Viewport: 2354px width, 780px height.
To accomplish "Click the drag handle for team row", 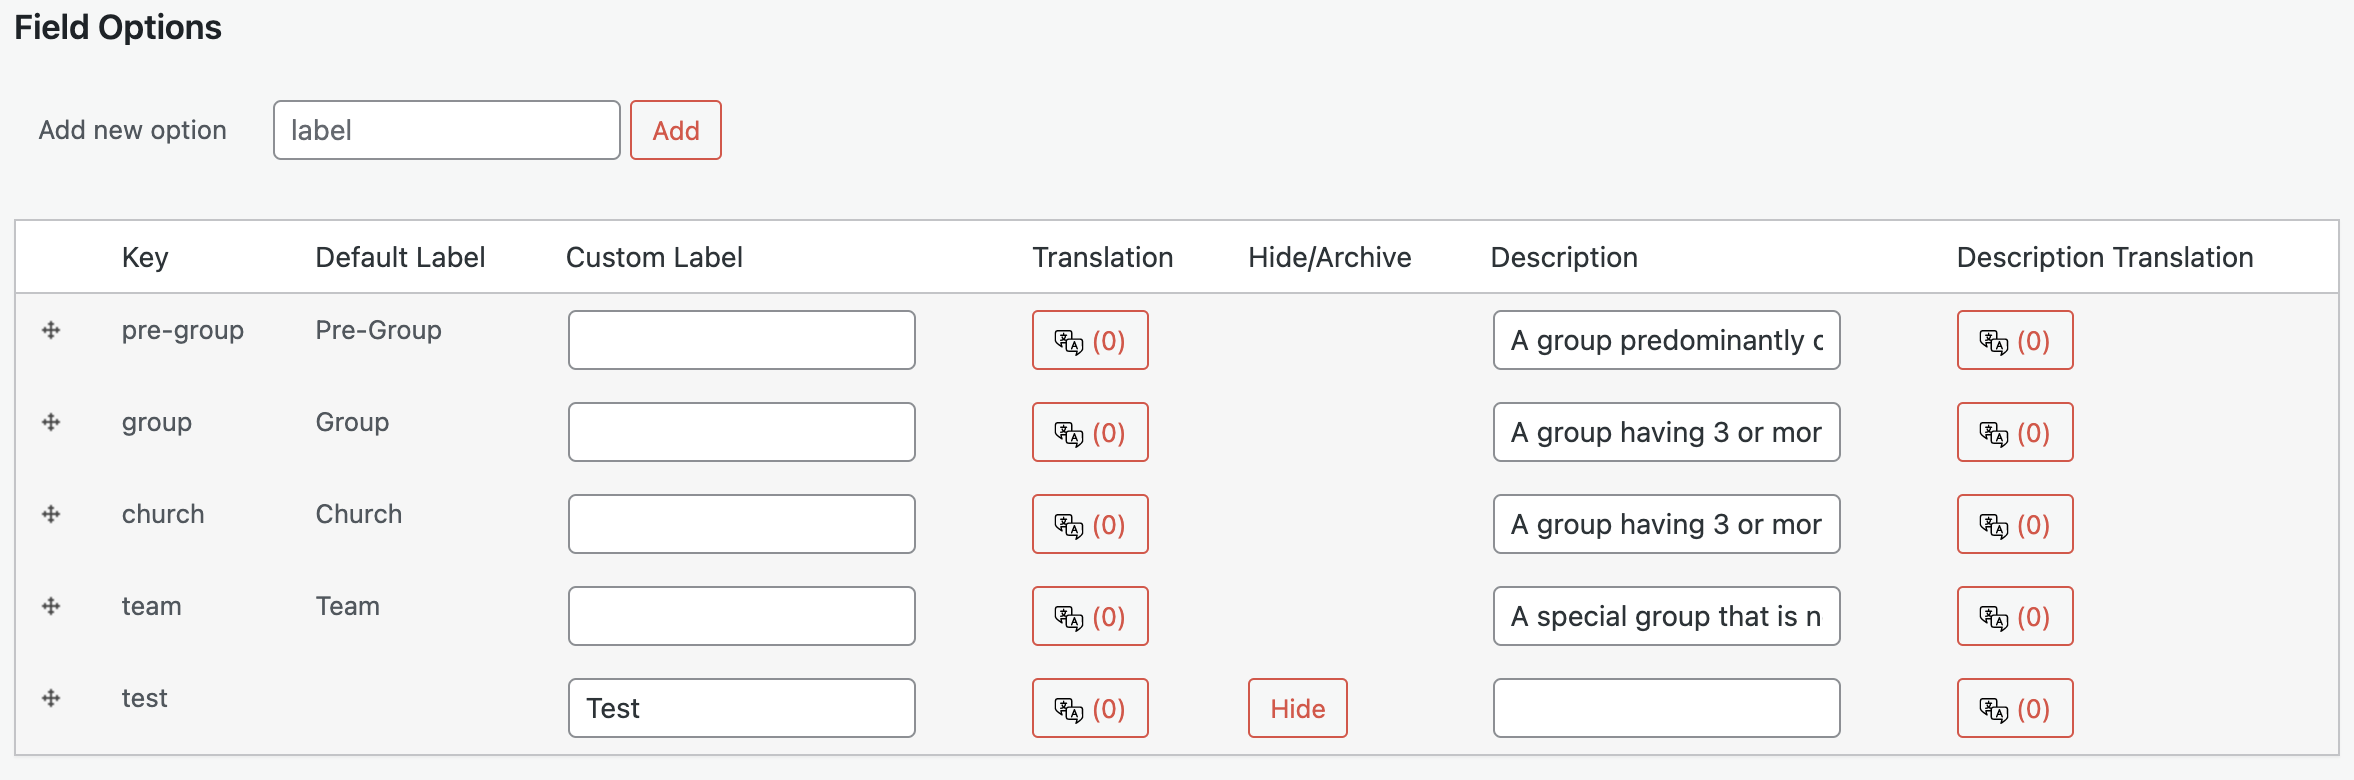I will [51, 606].
